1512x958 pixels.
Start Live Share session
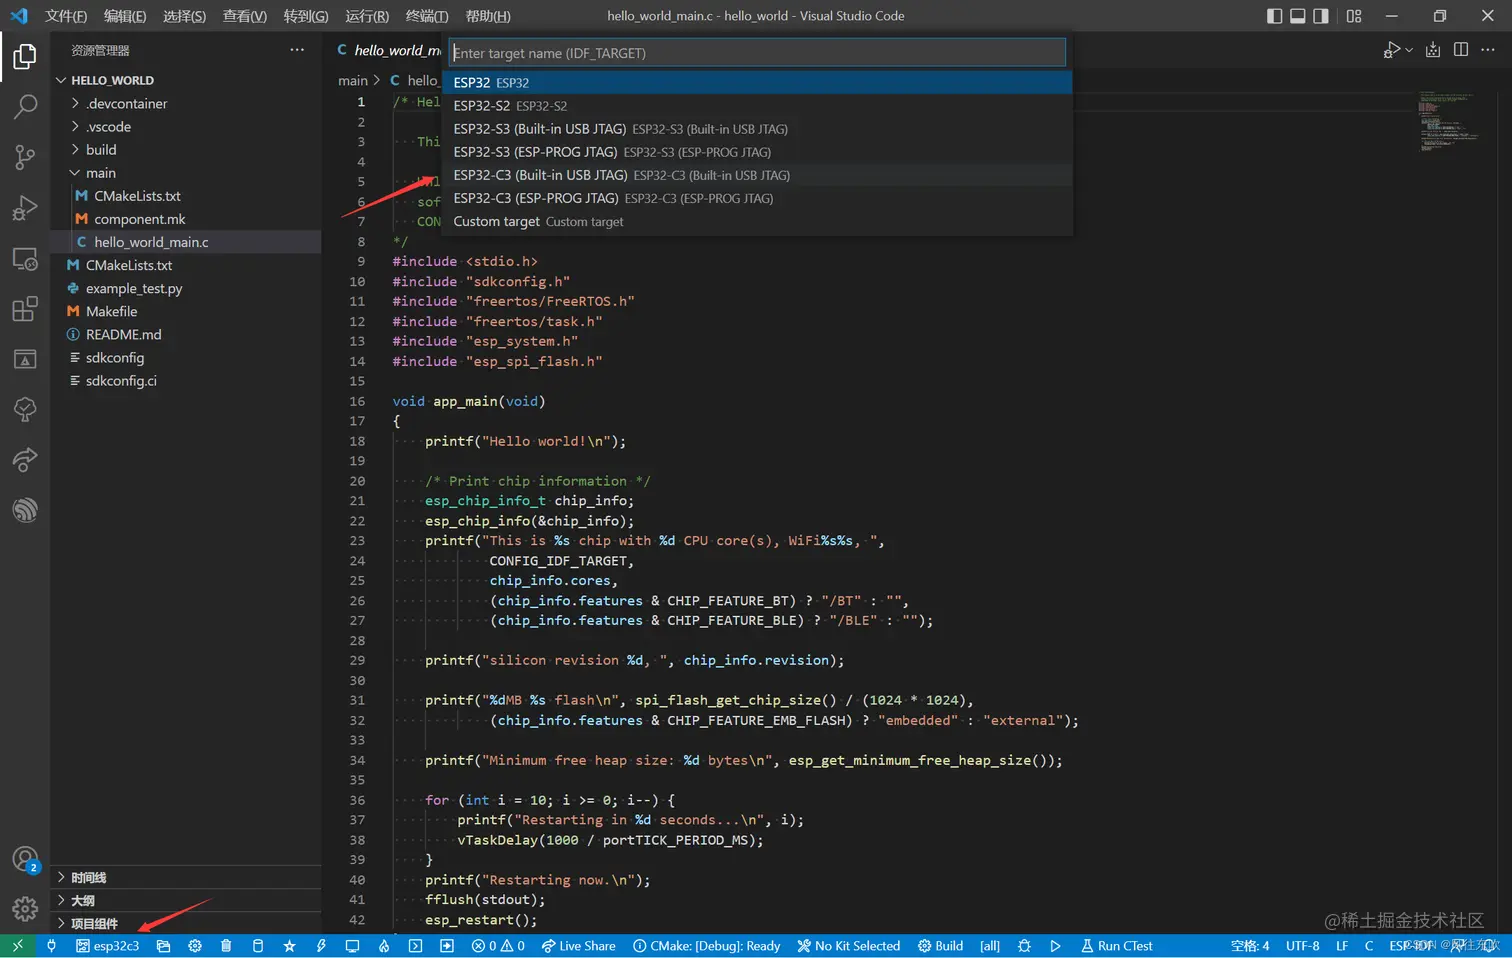coord(578,946)
